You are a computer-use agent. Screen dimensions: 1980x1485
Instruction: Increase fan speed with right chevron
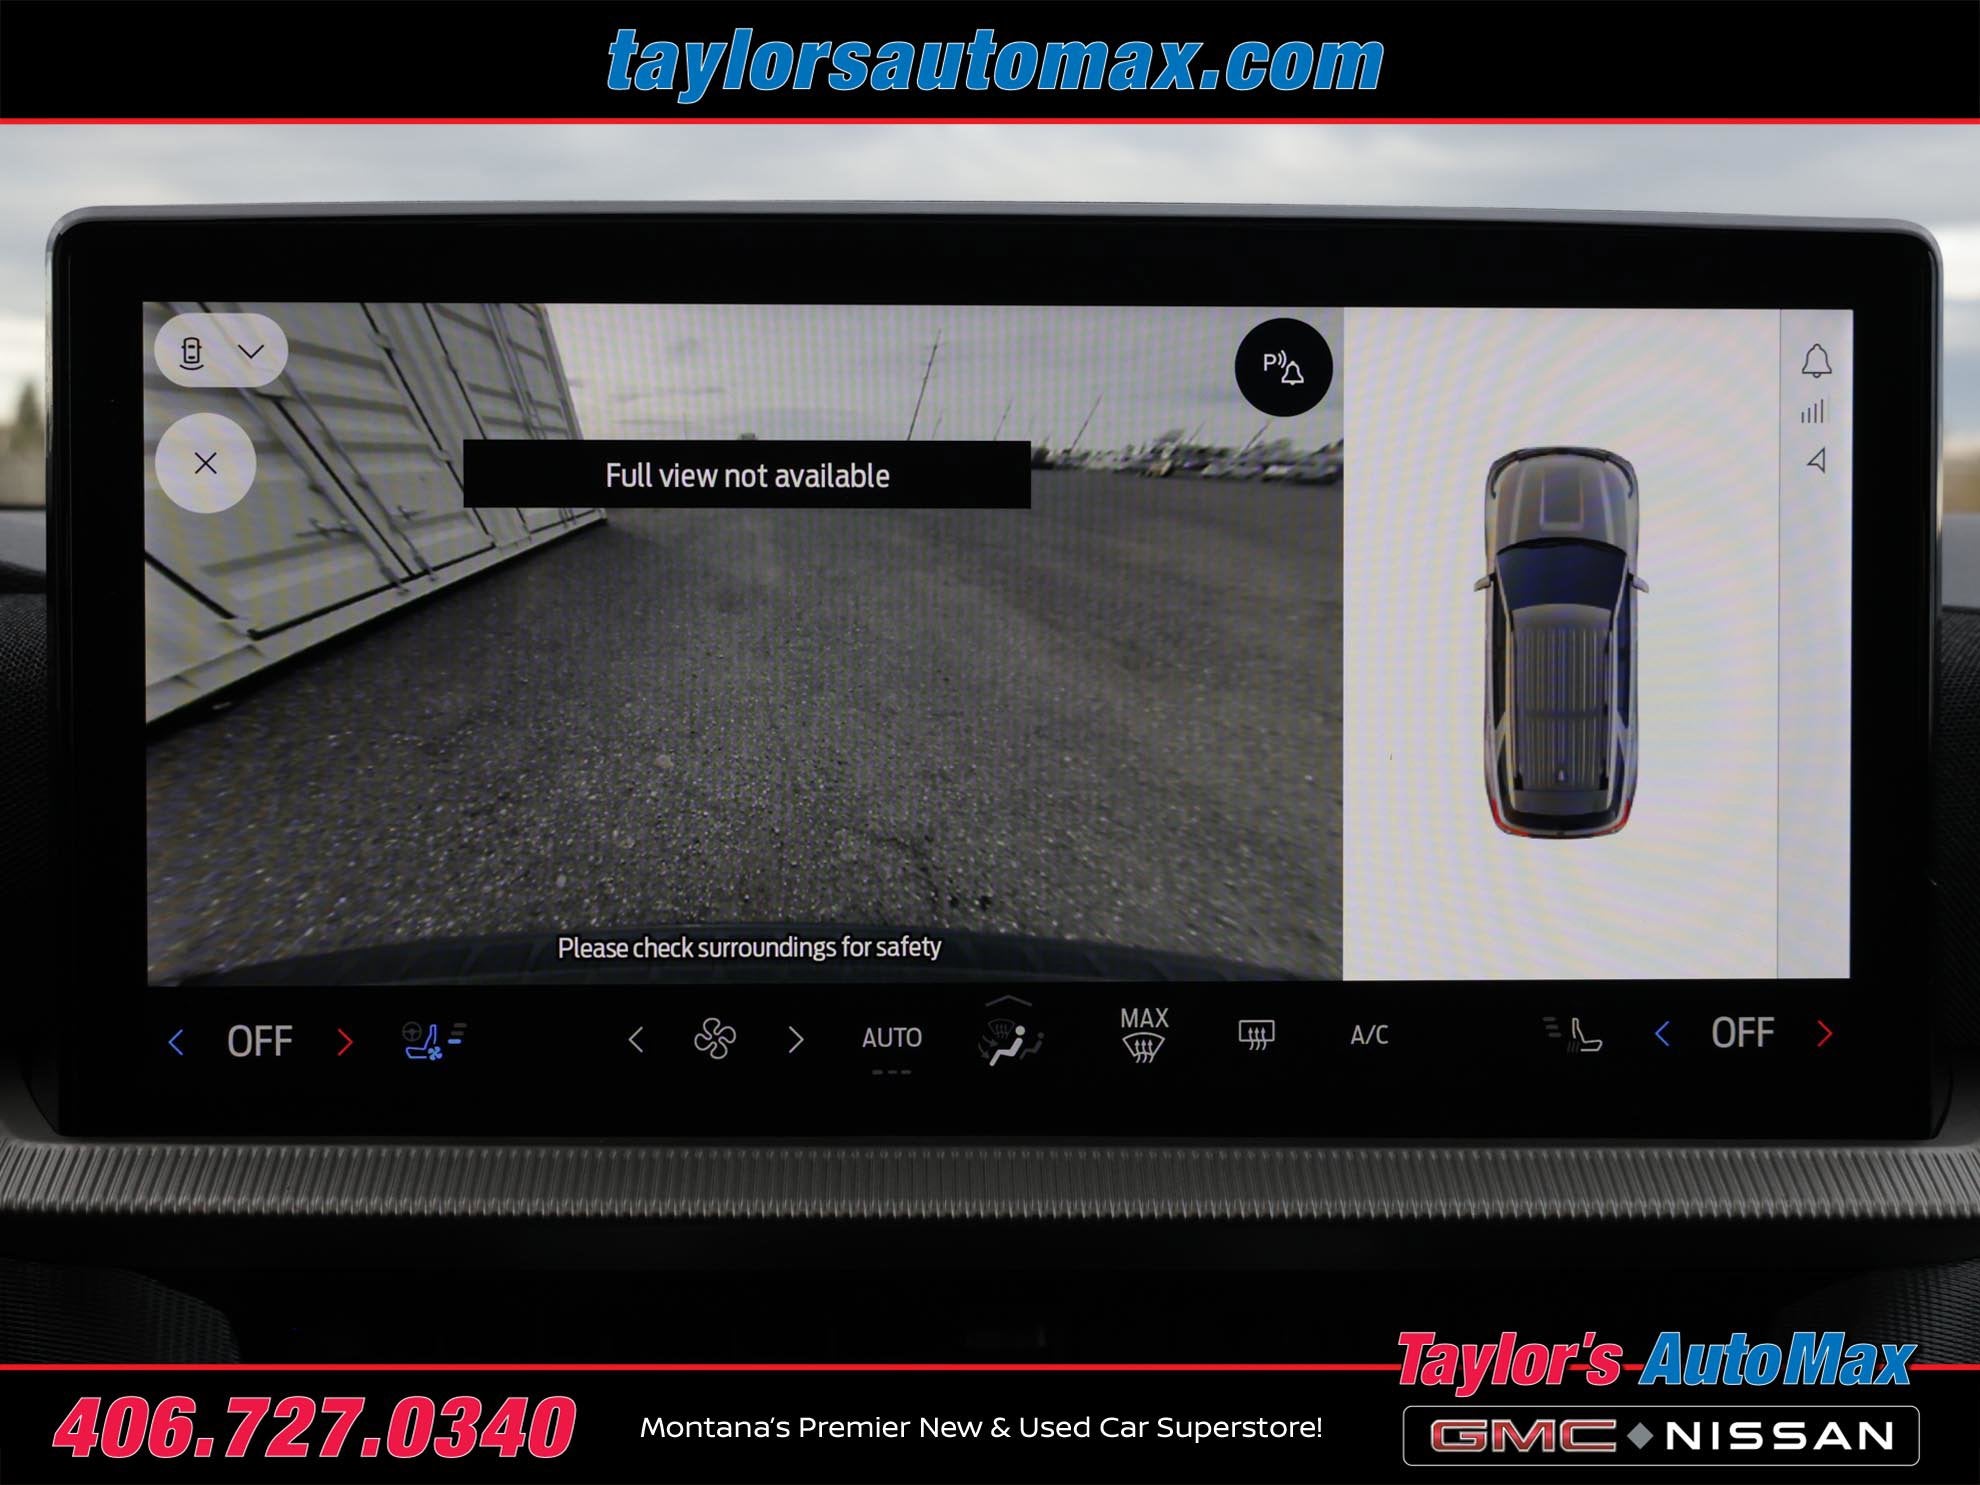(x=796, y=1040)
